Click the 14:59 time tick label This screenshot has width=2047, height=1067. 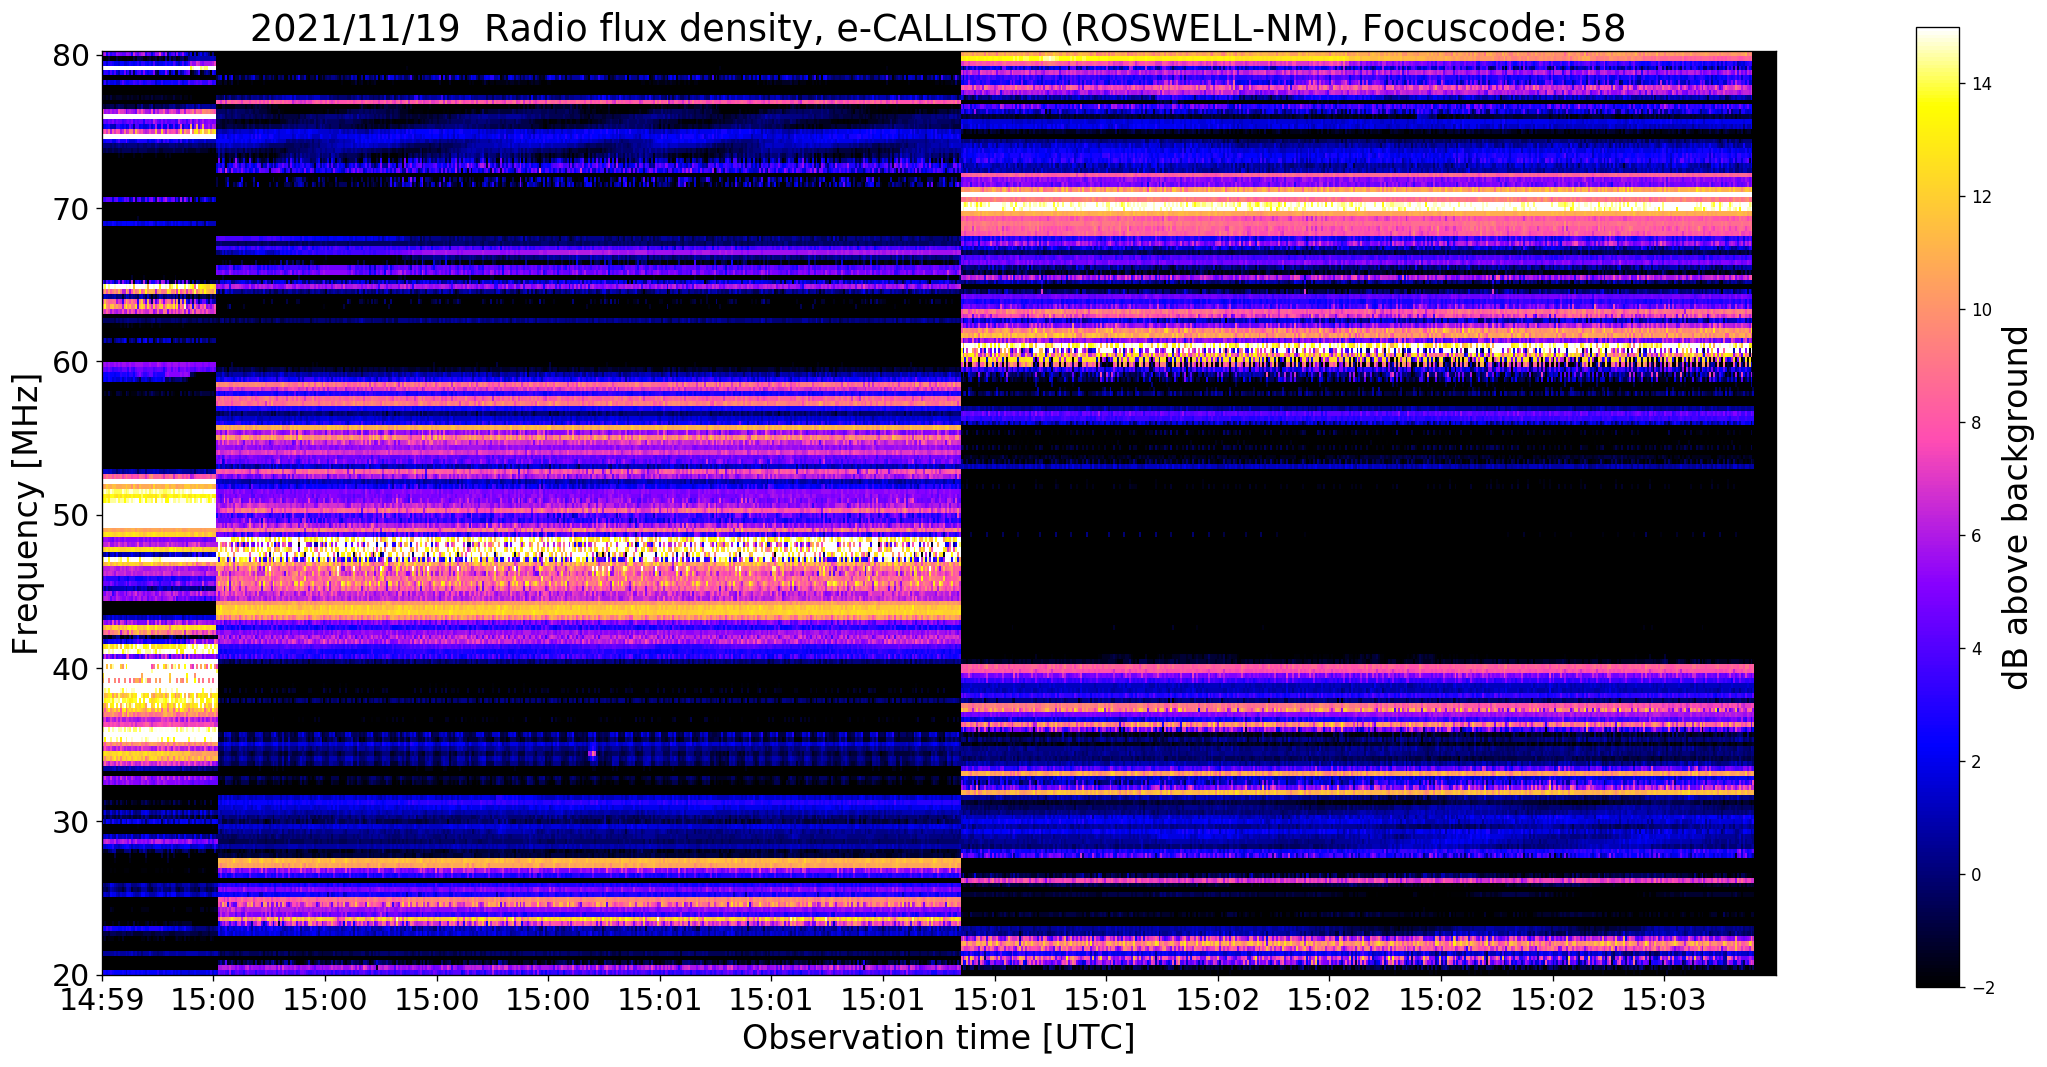[102, 1000]
